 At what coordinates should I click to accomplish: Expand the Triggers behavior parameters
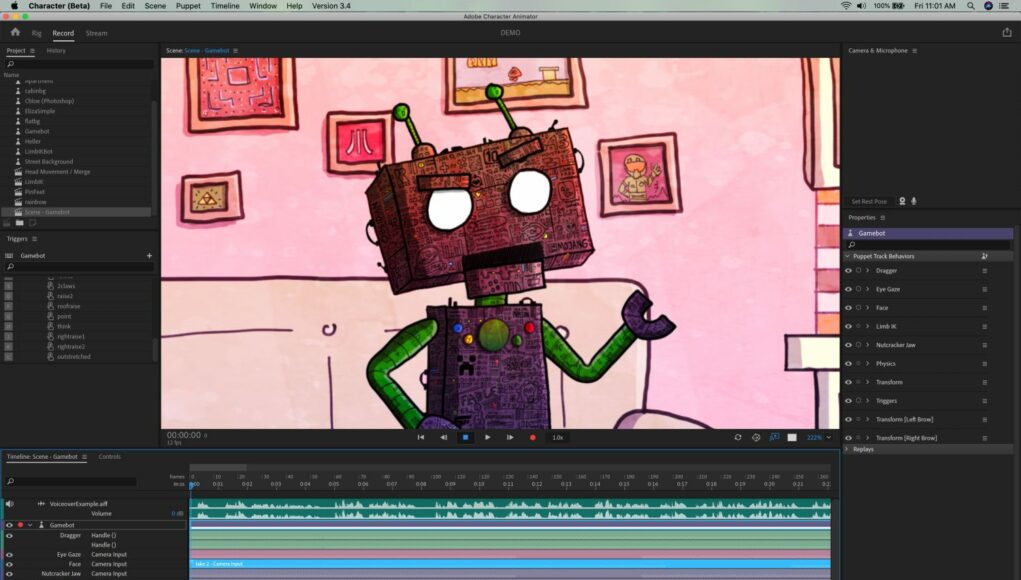[867, 401]
